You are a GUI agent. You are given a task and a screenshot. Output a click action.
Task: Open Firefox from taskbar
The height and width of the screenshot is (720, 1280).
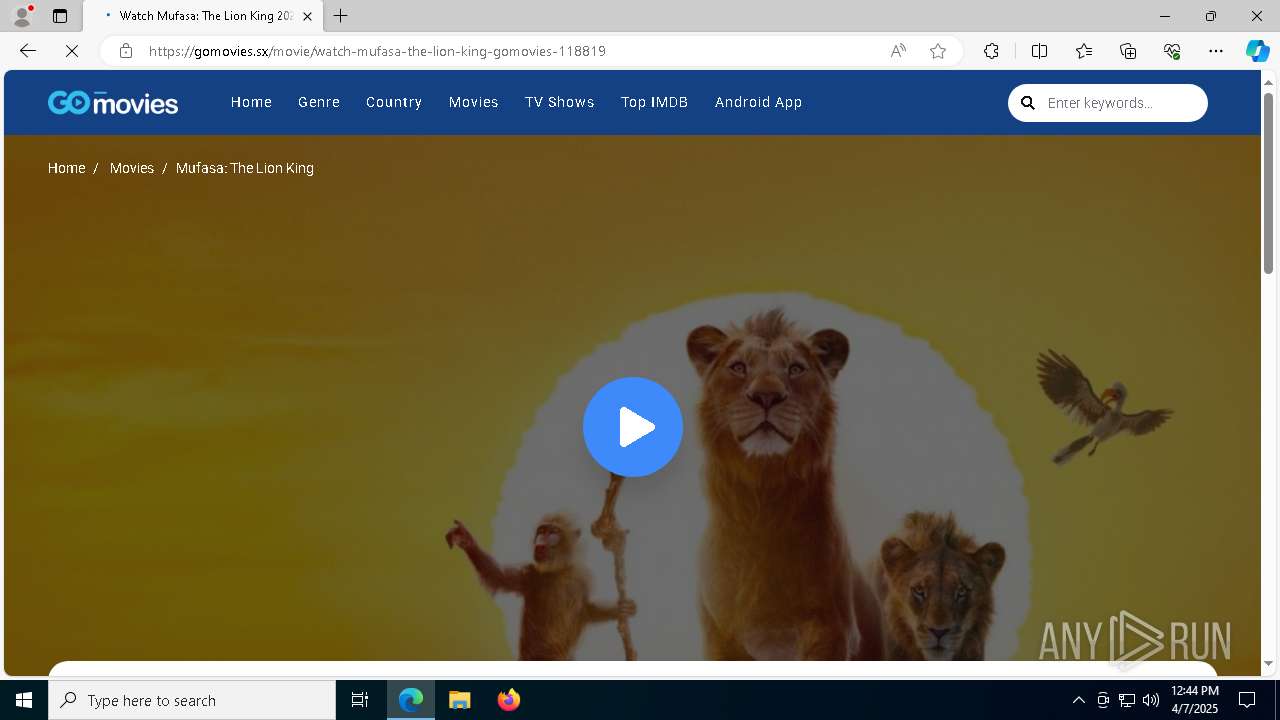tap(509, 700)
